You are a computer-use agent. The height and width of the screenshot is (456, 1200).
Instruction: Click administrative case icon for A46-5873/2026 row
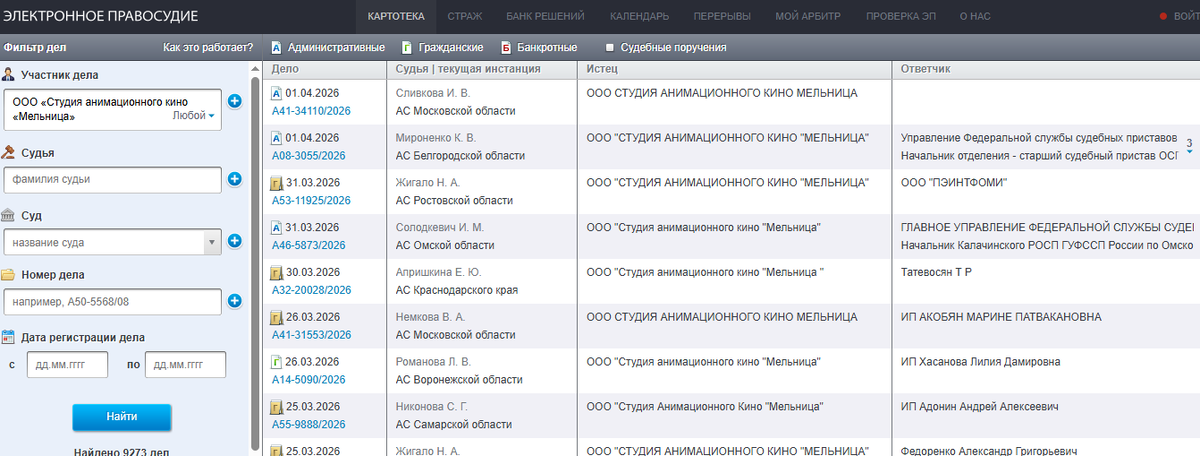pos(277,227)
